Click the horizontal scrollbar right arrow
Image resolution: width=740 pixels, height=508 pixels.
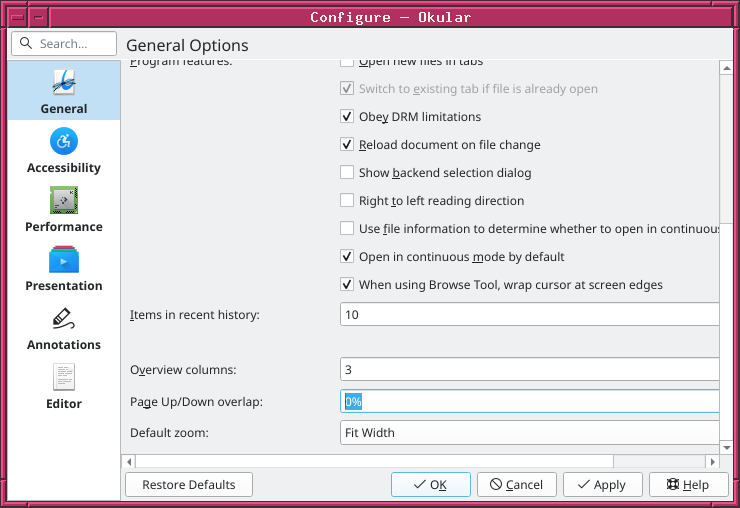click(712, 461)
